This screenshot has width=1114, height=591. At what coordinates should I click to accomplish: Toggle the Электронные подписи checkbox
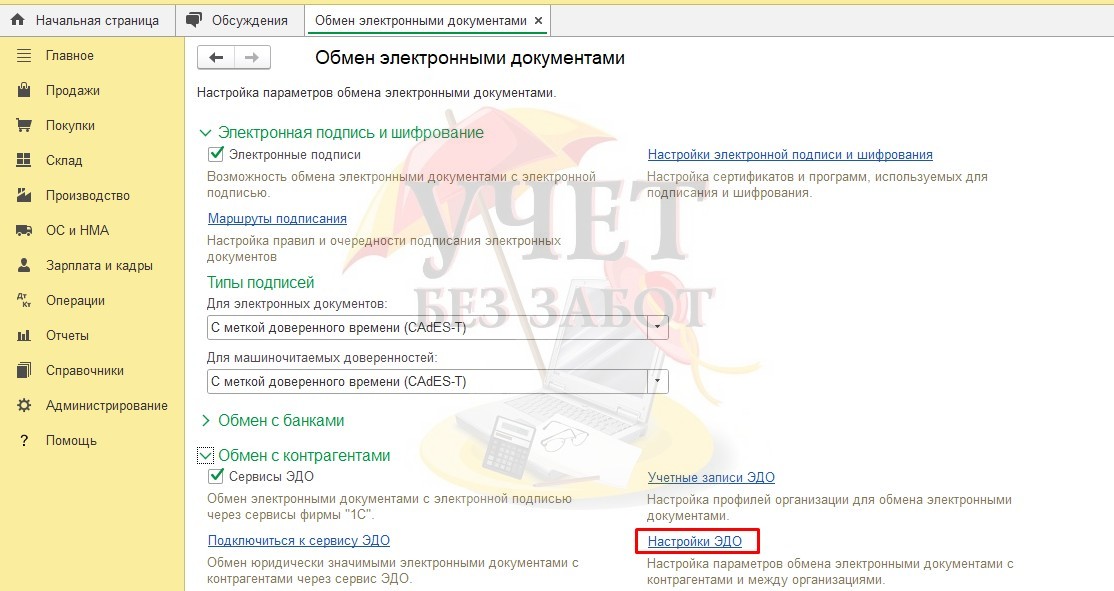215,153
